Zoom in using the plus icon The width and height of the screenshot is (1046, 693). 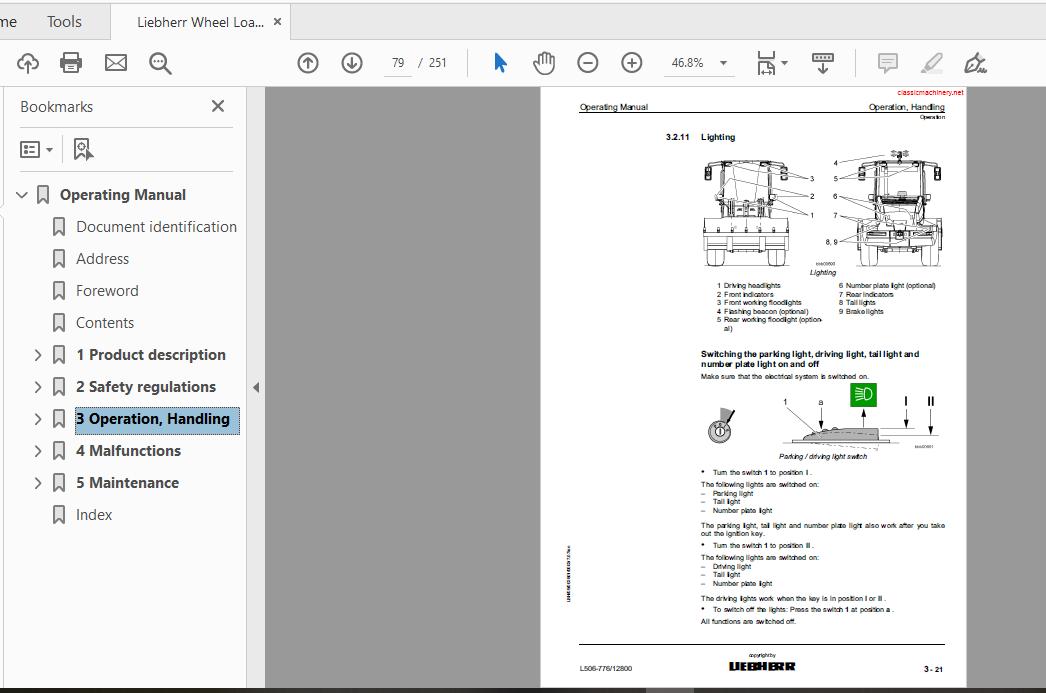pos(632,62)
